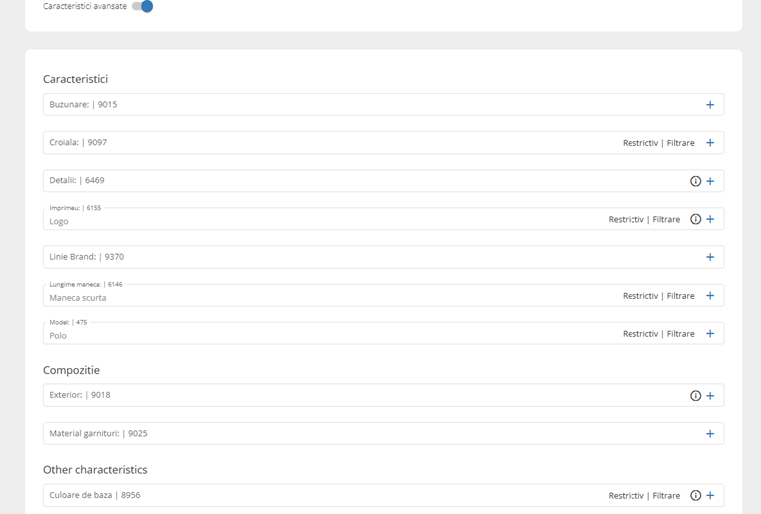The image size is (761, 514).
Task: Click Restrictiv | Filtrare in Croiala row
Action: click(658, 143)
